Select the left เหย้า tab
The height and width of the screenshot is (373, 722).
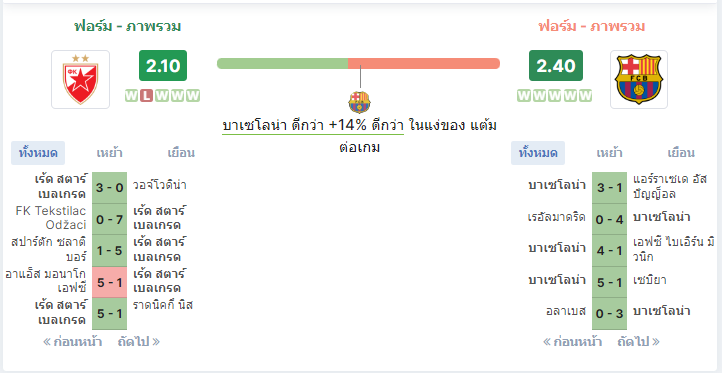tap(110, 153)
